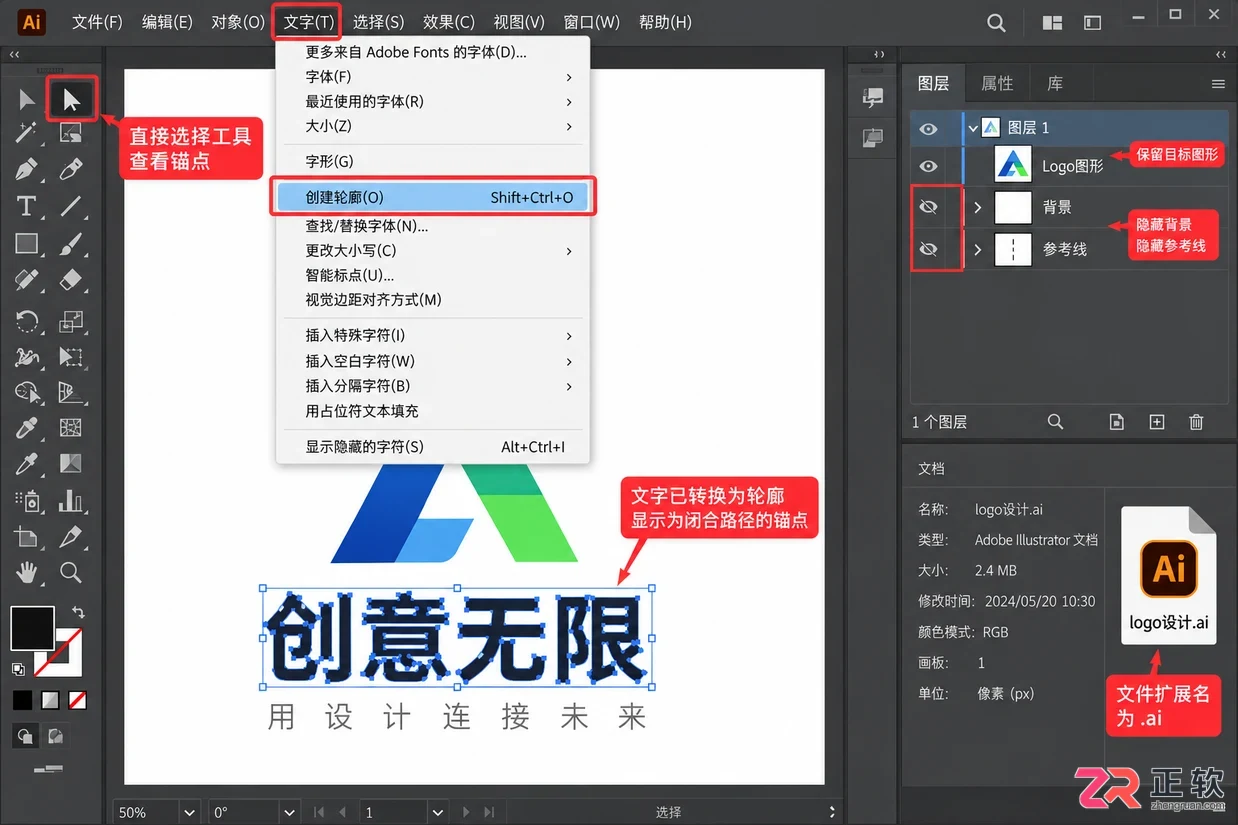1238x825 pixels.
Task: Apply Gradient mode swatch button
Action: point(50,699)
